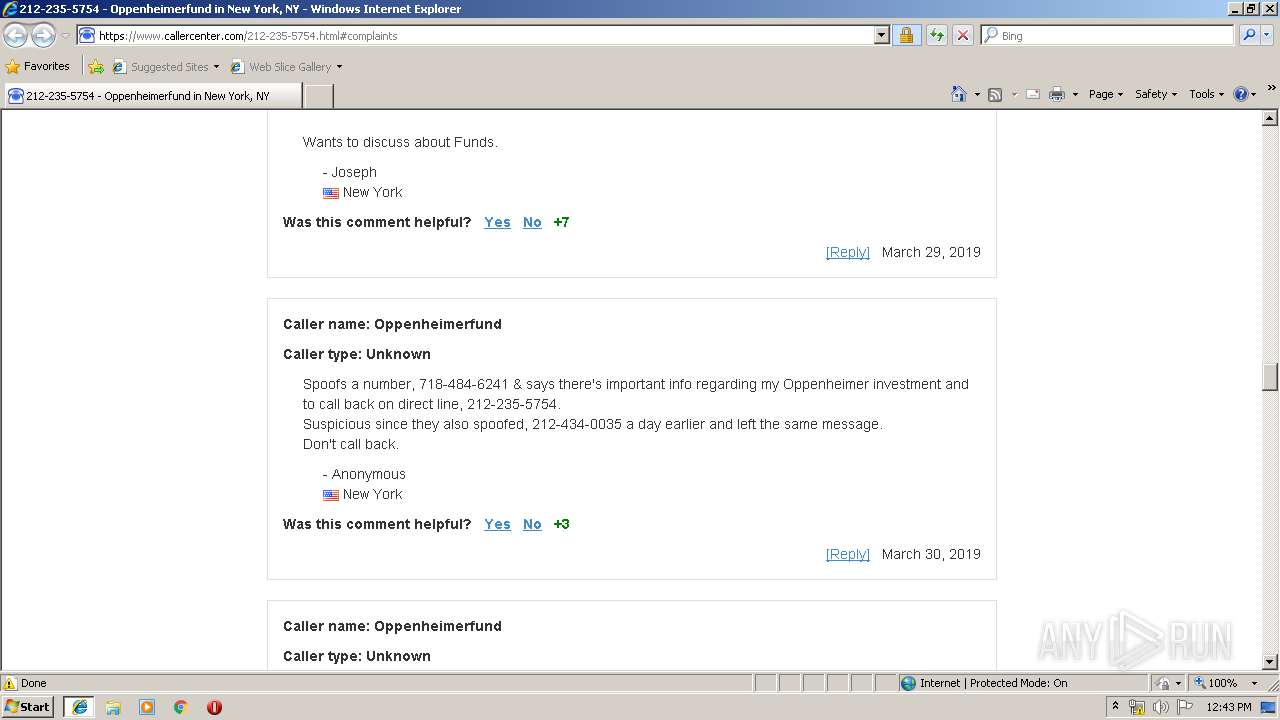Click the scroll up arrow of page scrollbar
The width and height of the screenshot is (1280, 720).
tap(1270, 118)
